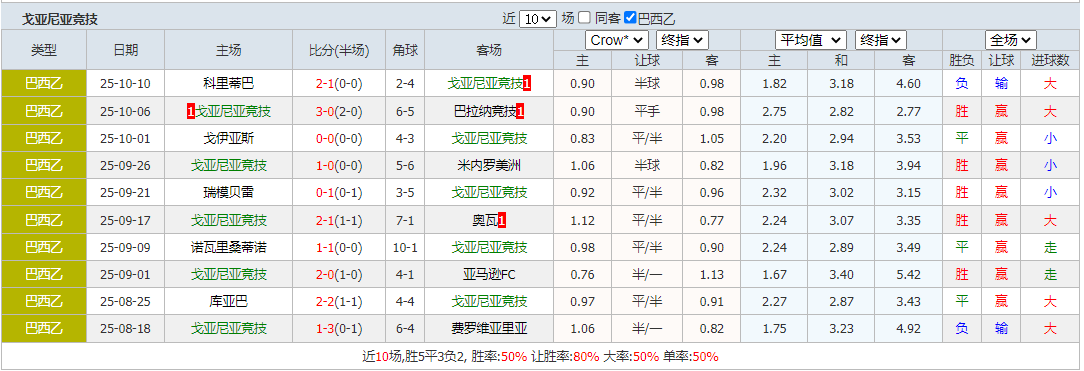This screenshot has height=371, width=1084.
Task: Click the 巴西乙 type cell for 25-09-01
Action: coord(44,275)
